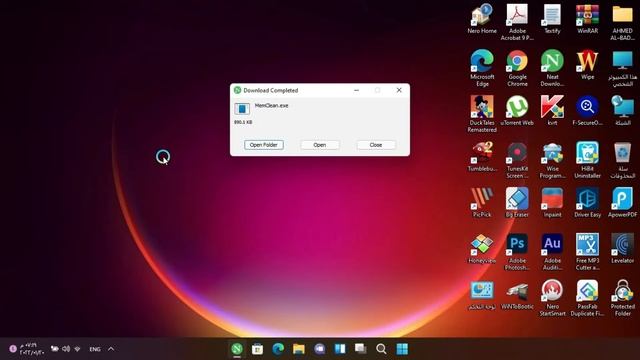Open the downloaded MemClean.exe file
This screenshot has width=640, height=360.
click(320, 145)
